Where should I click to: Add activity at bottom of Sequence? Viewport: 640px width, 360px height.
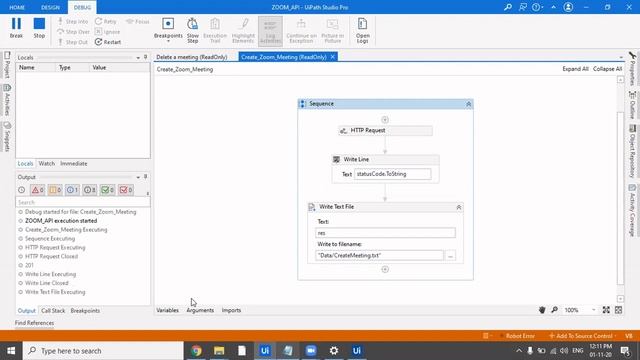(x=385, y=269)
